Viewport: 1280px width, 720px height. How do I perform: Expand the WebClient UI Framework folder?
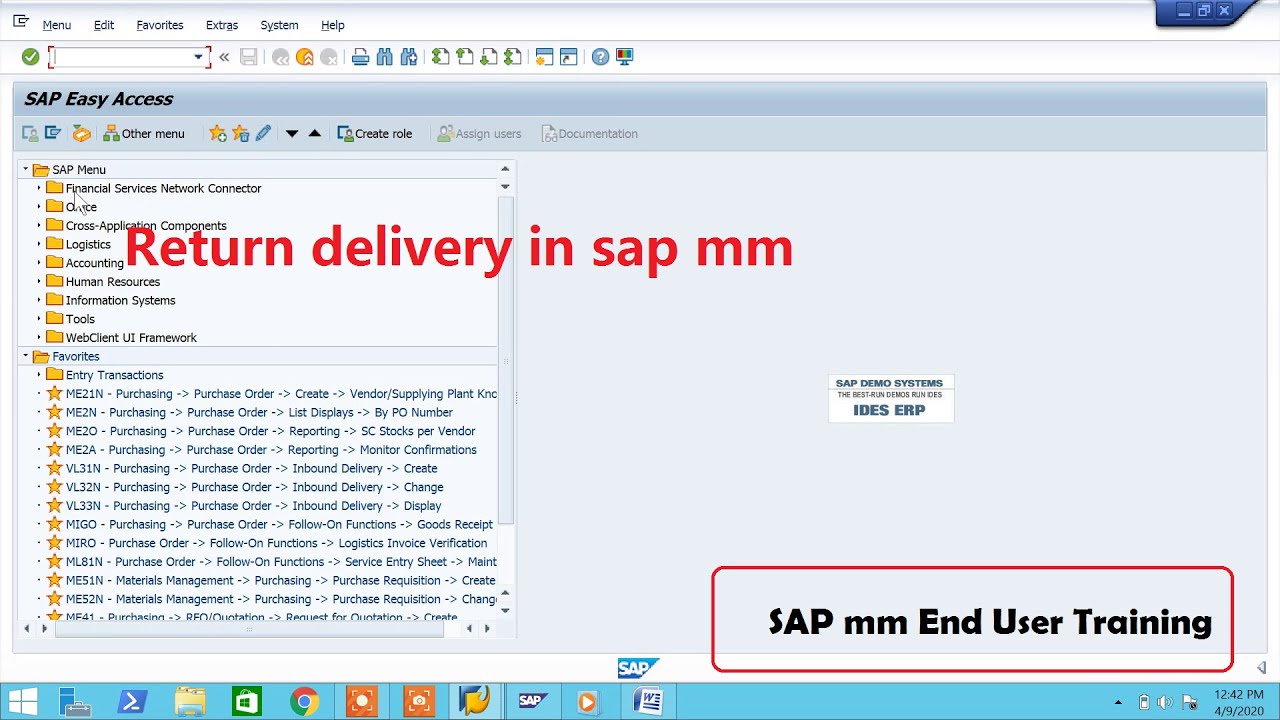coord(39,338)
